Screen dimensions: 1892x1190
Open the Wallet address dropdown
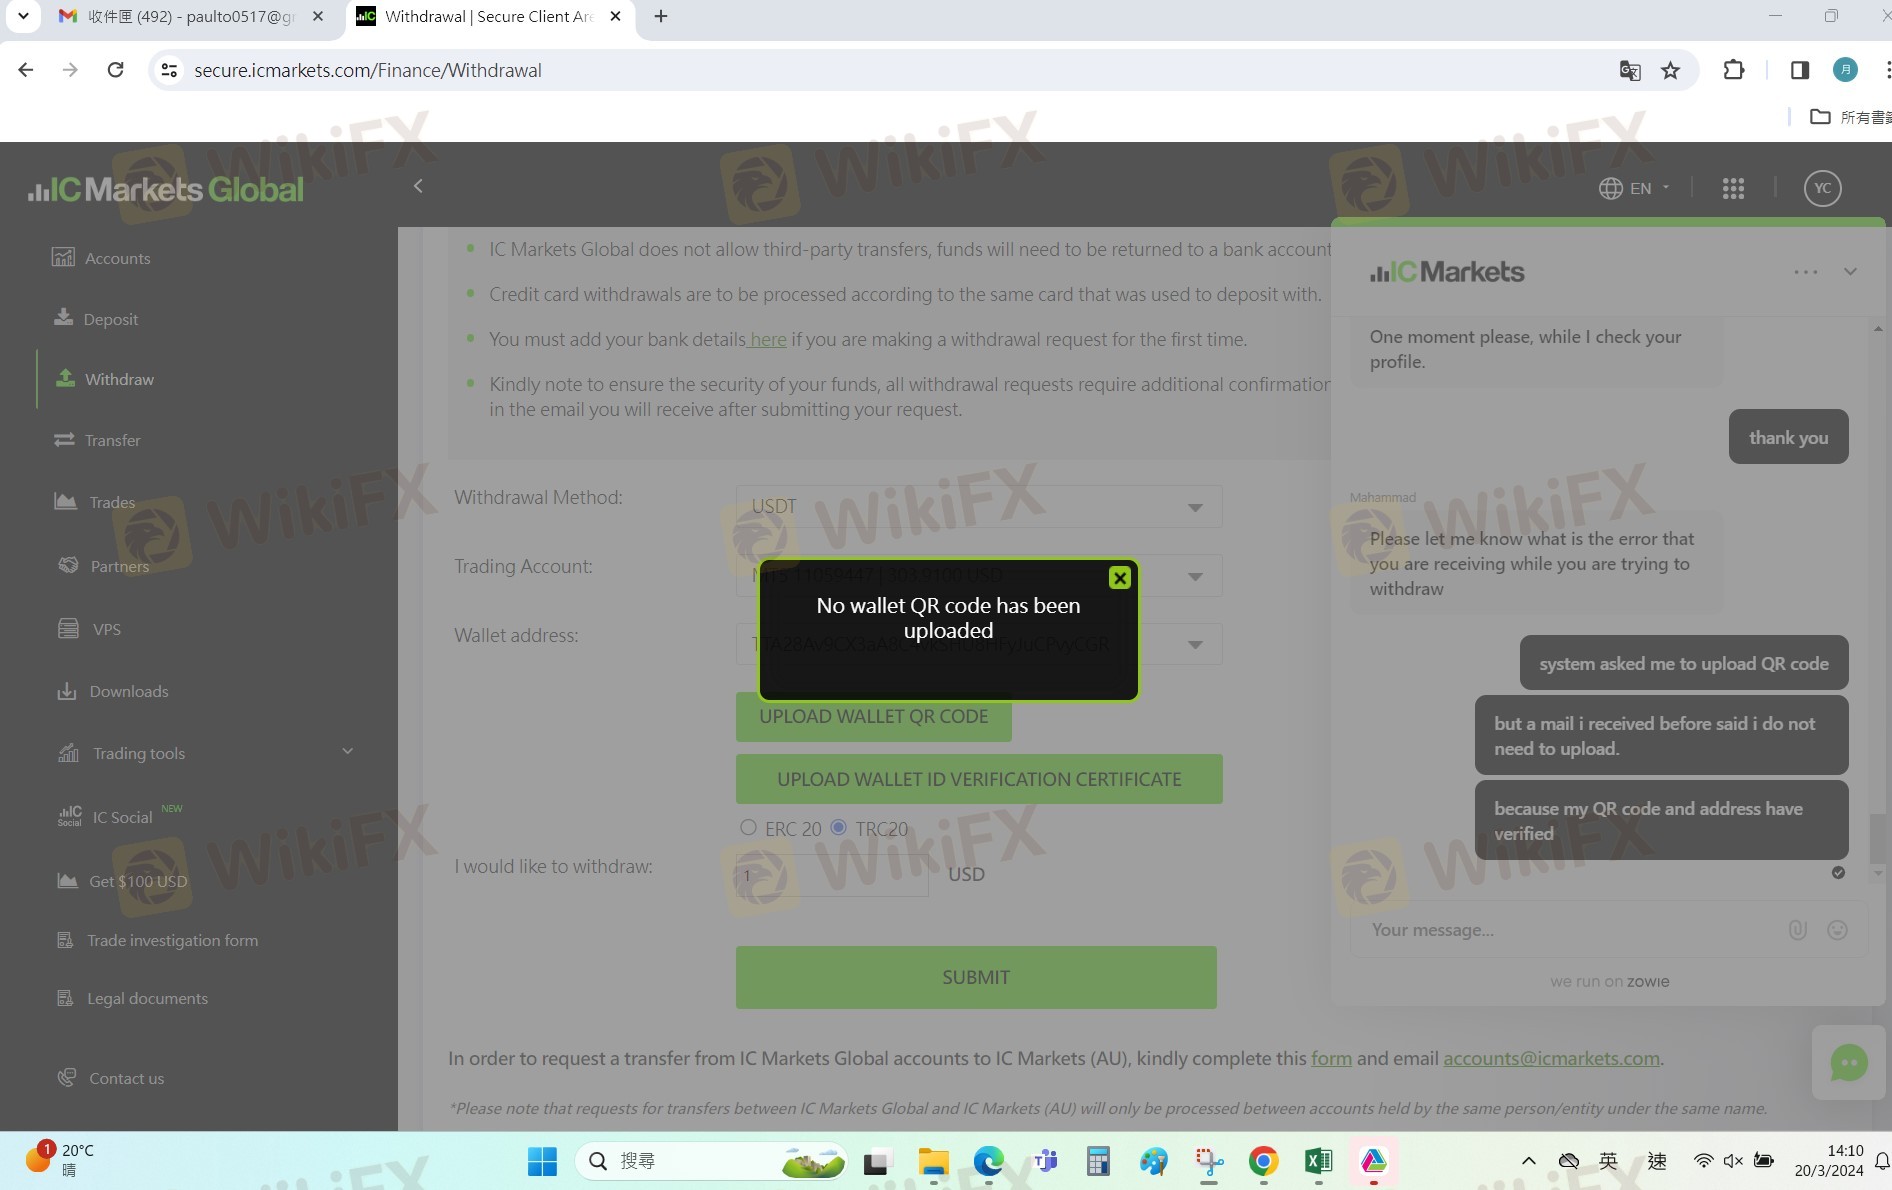[979, 644]
